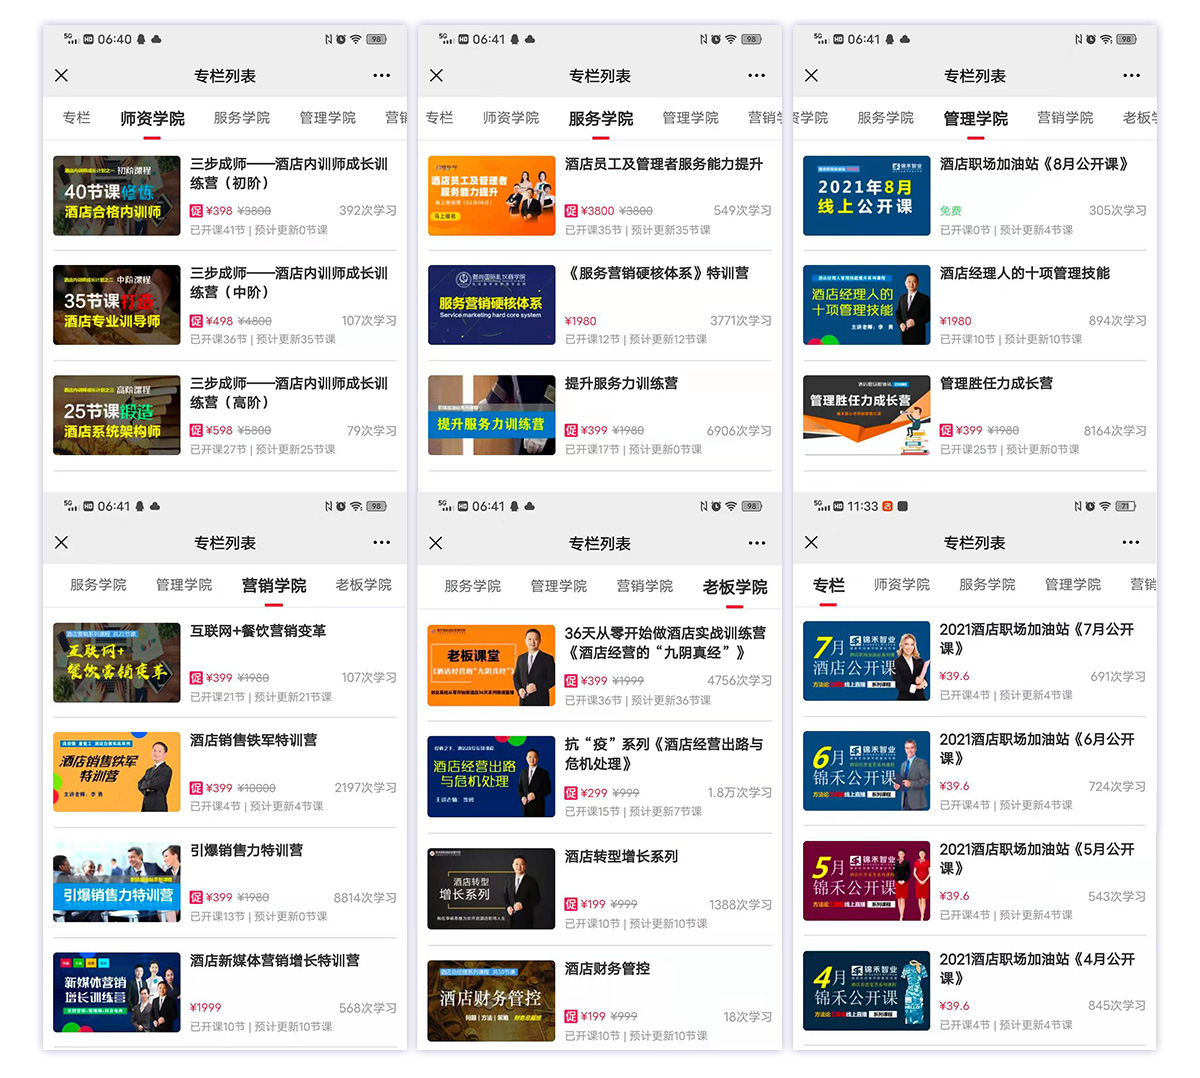Open course title 酒店销售铁军特训营
Viewport: 1200px width, 1078px height.
point(254,741)
